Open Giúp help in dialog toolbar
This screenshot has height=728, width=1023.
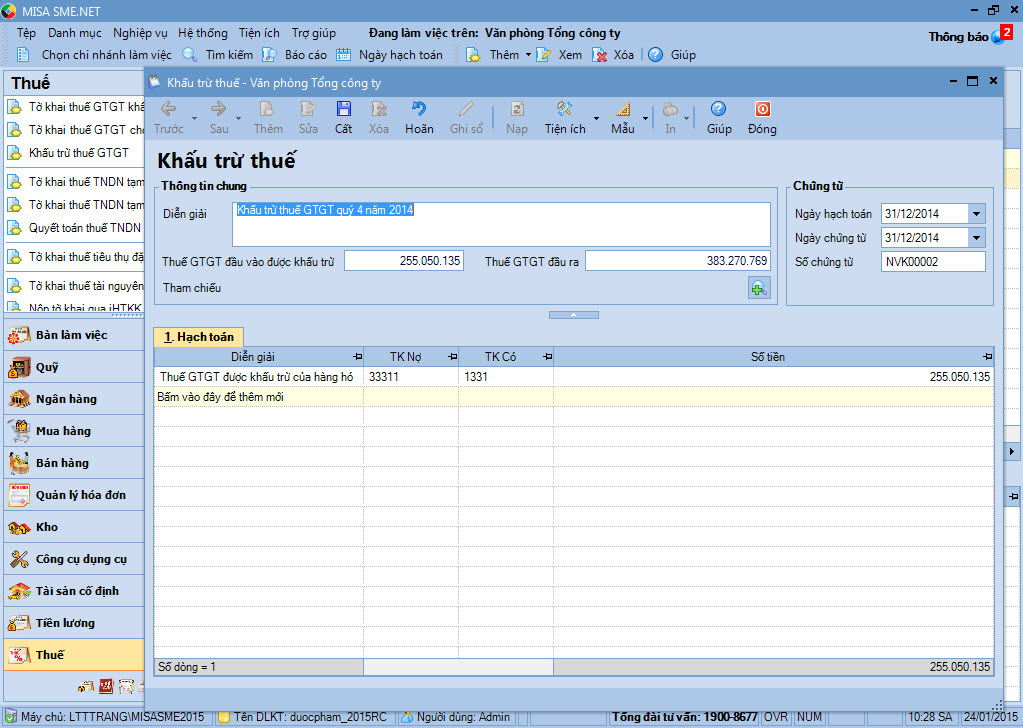[718, 111]
